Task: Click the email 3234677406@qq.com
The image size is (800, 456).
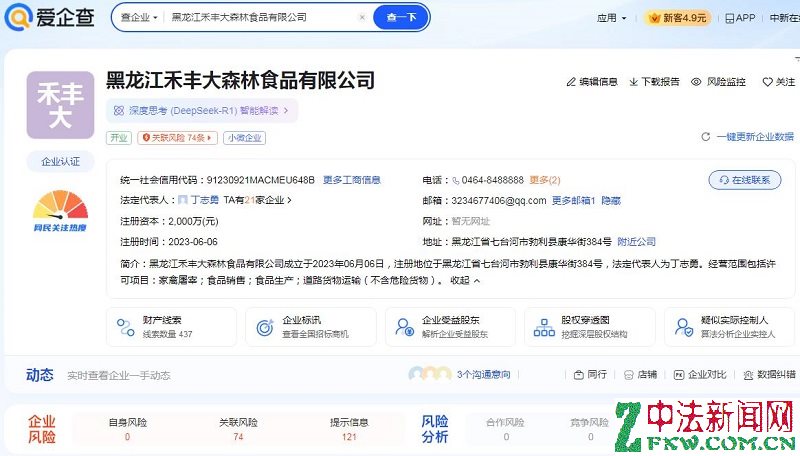Action: [x=498, y=200]
